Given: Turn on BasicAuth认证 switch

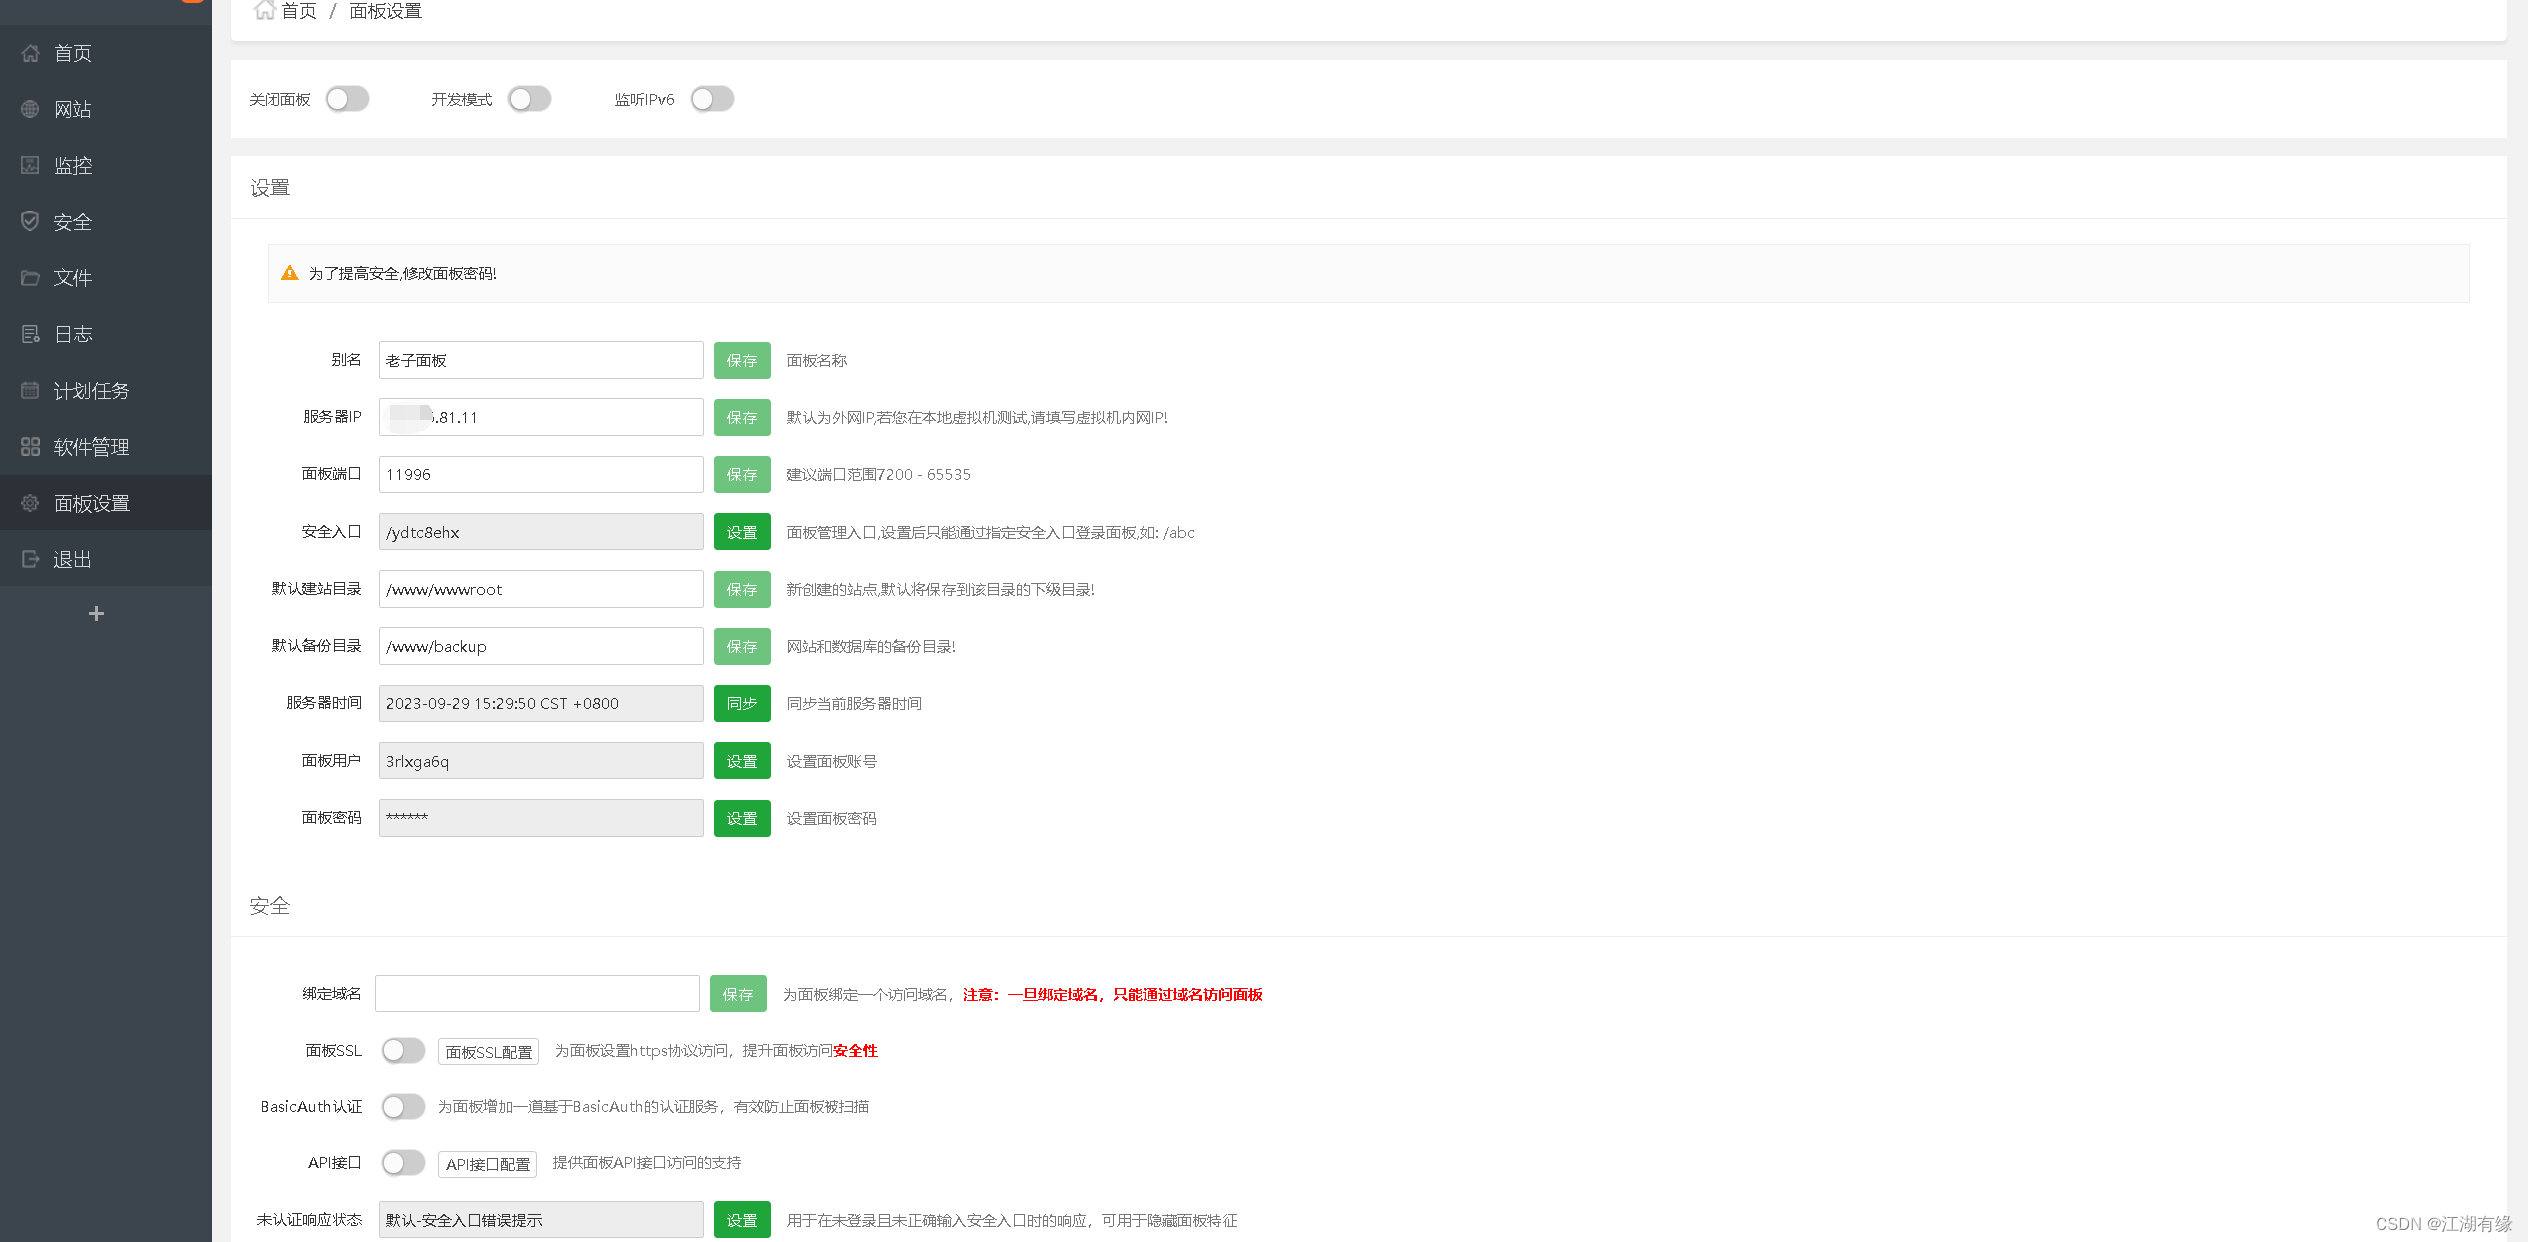Looking at the screenshot, I should [403, 1106].
